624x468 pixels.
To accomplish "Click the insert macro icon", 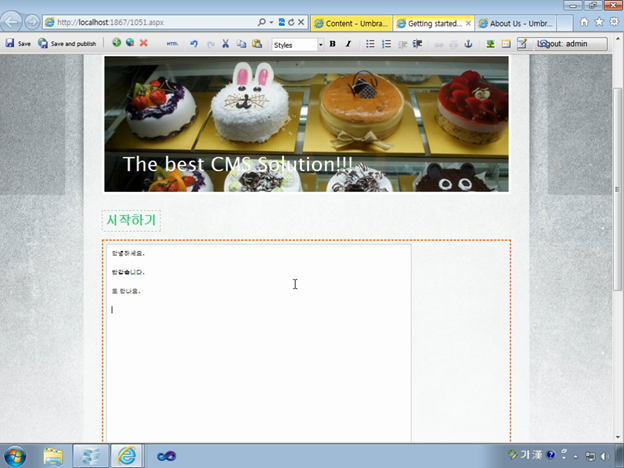I will coord(506,44).
